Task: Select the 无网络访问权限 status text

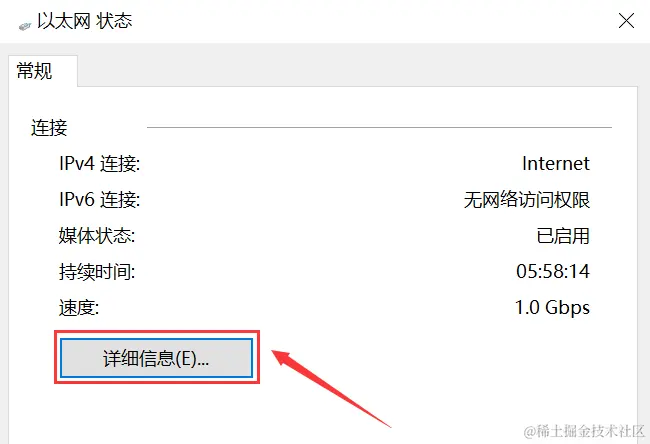Action: [527, 200]
